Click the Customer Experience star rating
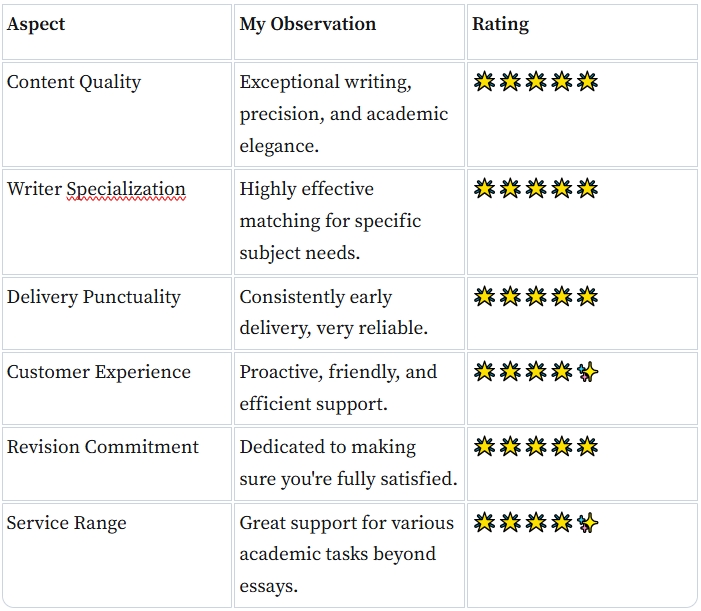This screenshot has height=611, width=701. coord(535,372)
